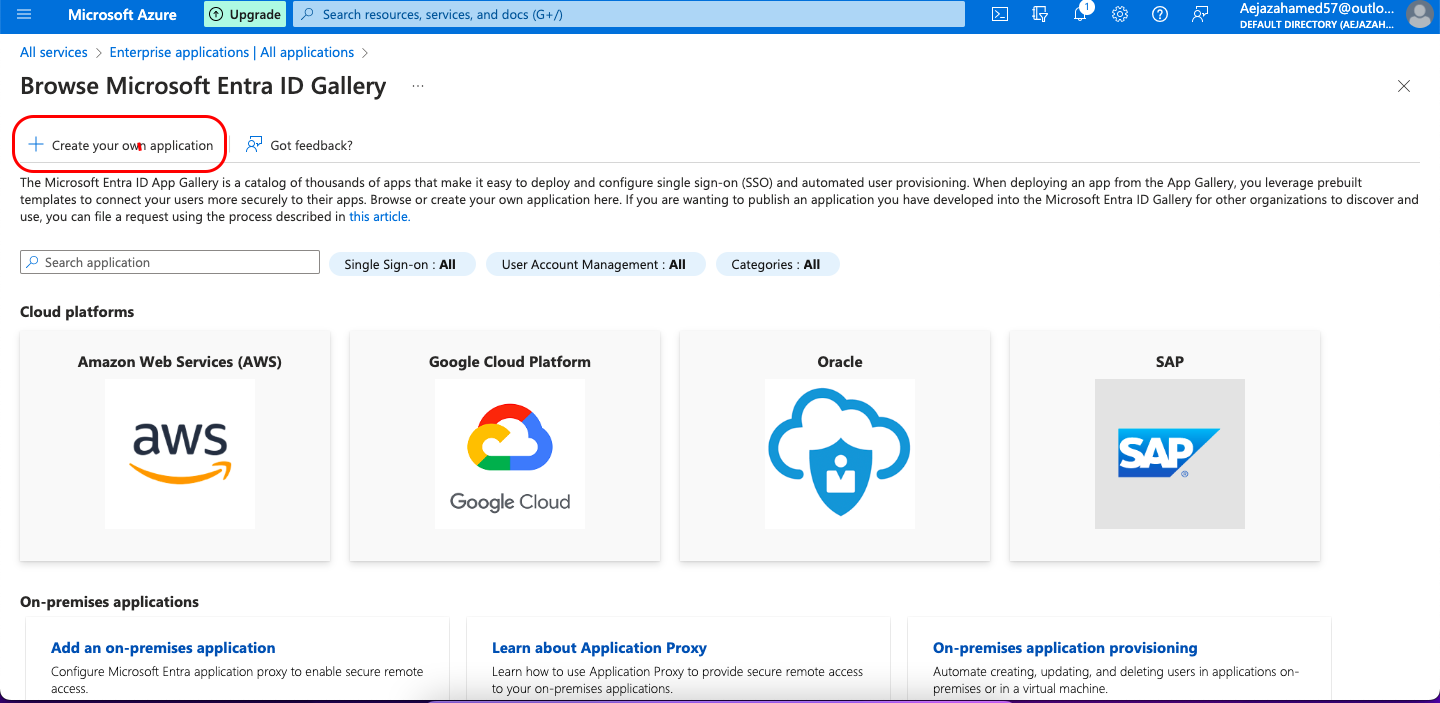Focus the Search application field
Screen dimensions: 1440x703
click(170, 262)
